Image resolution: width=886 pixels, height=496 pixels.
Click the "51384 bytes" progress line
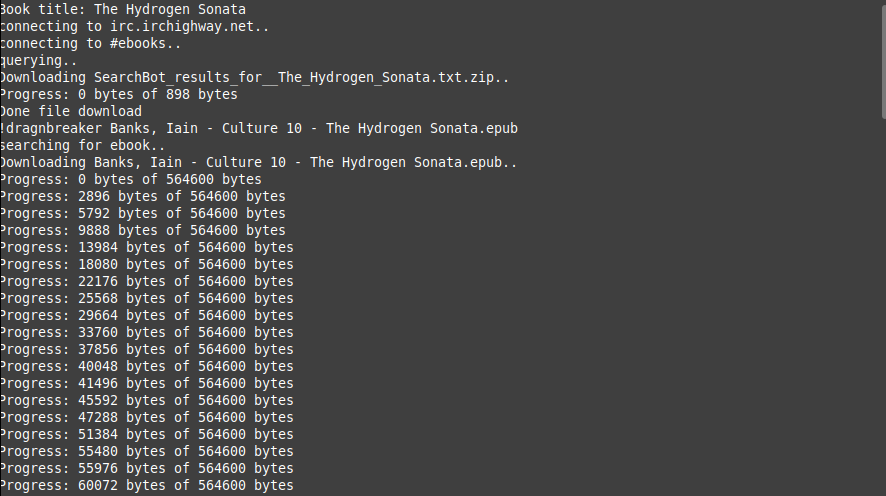[x=146, y=434]
